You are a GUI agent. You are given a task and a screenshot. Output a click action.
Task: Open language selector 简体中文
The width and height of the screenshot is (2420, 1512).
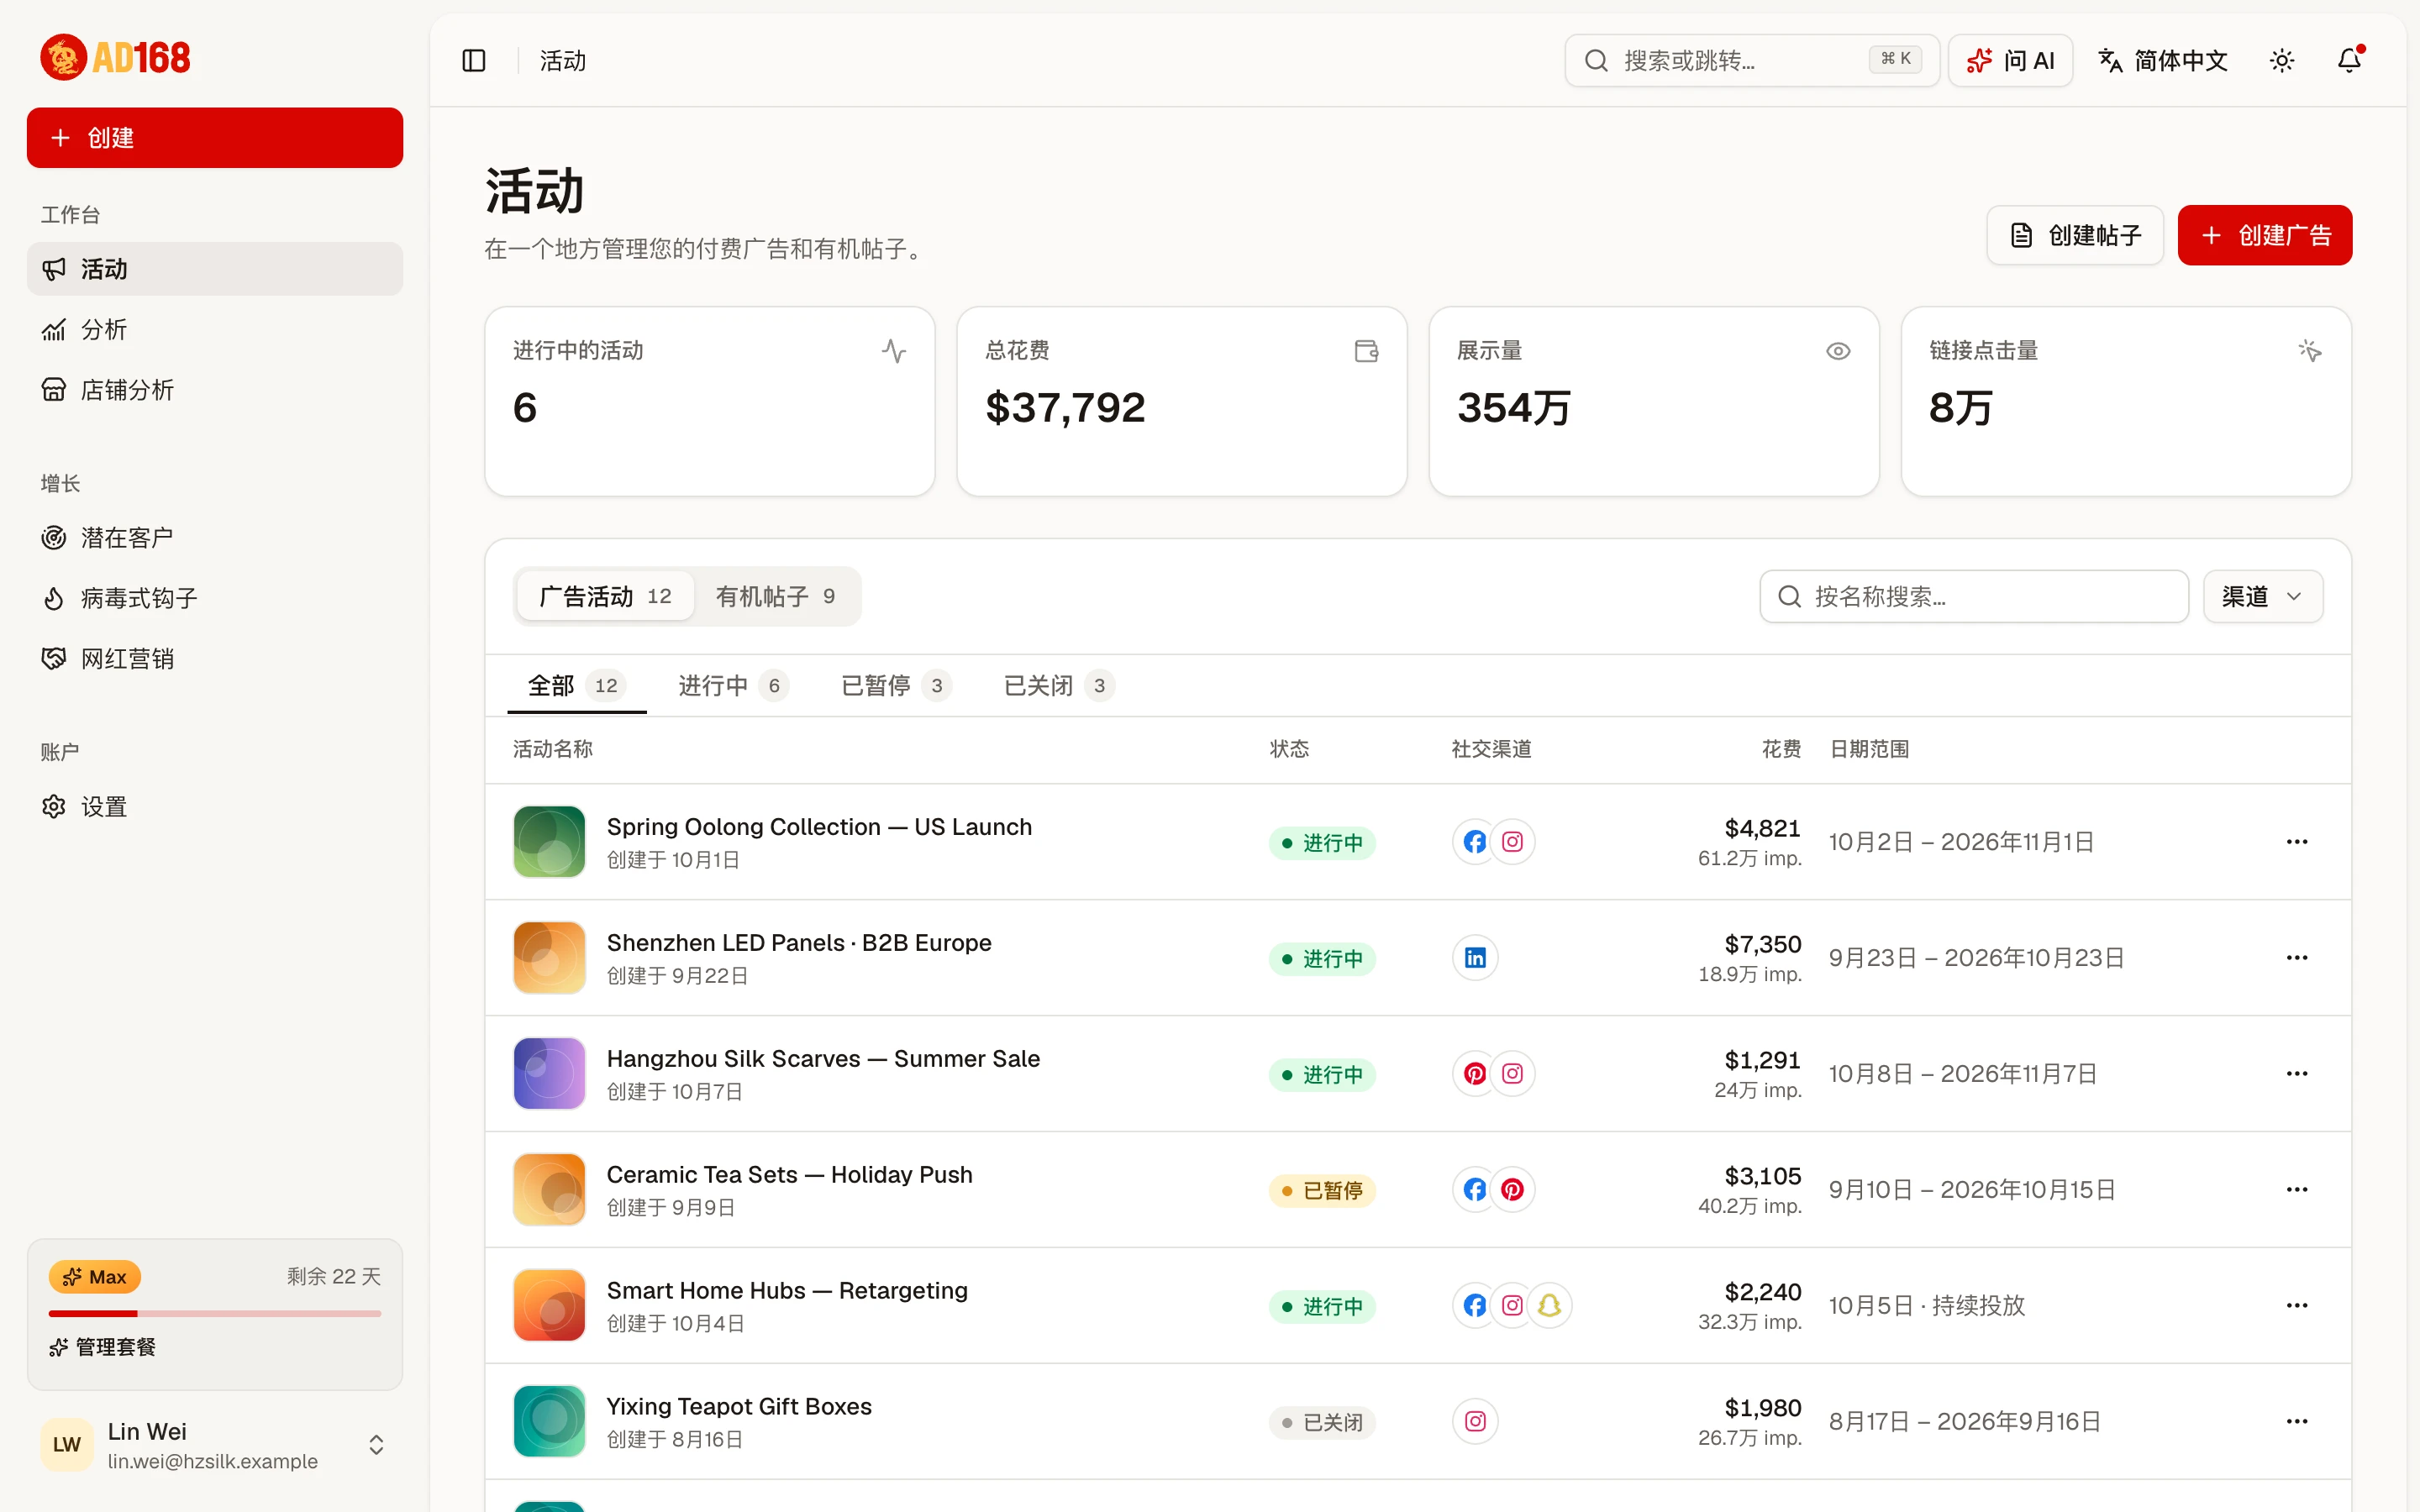coord(2163,61)
